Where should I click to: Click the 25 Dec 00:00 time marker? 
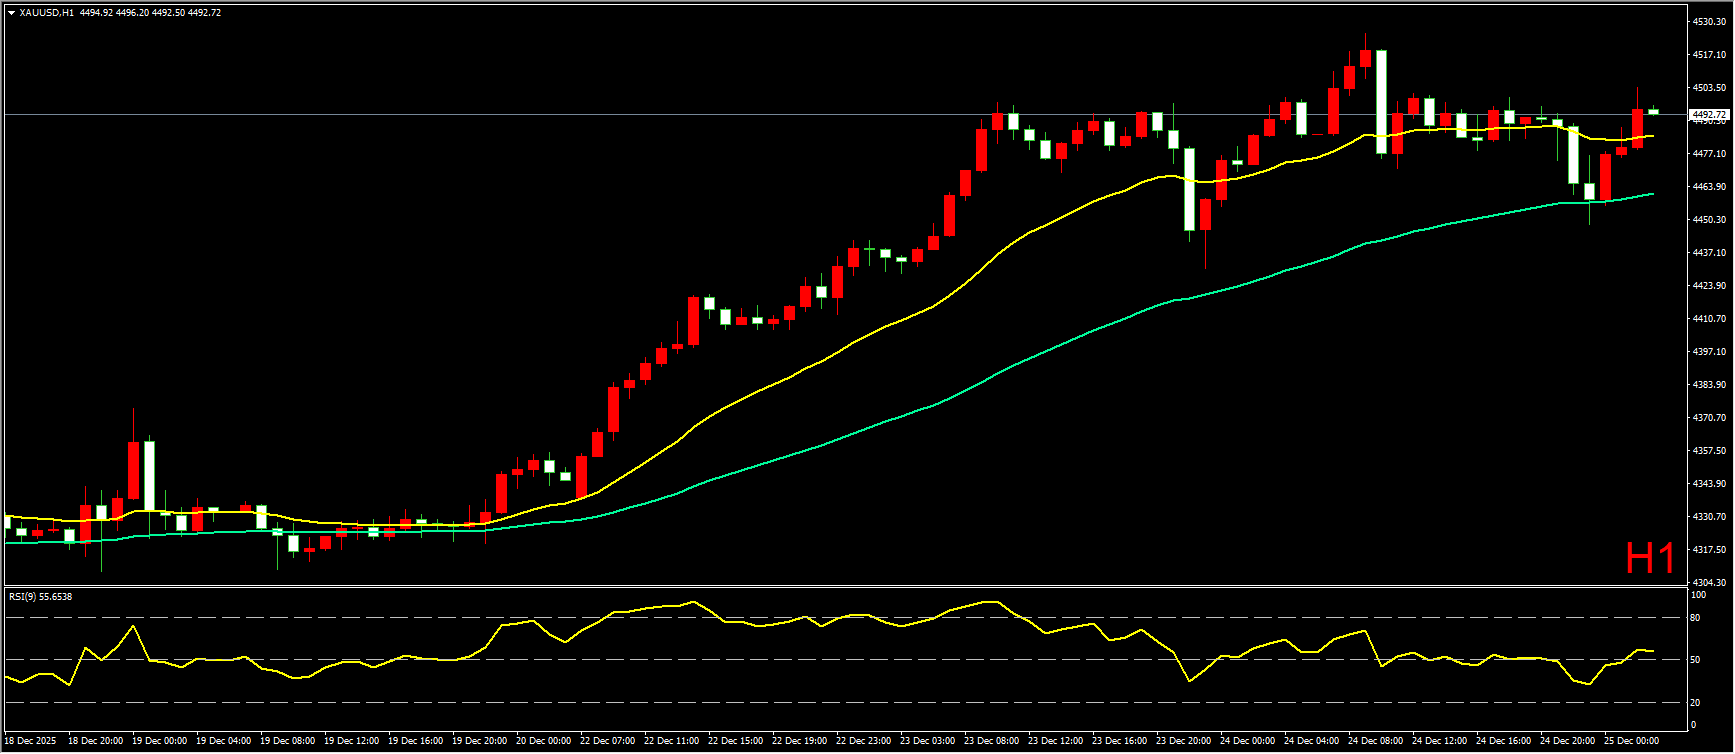pos(1631,741)
